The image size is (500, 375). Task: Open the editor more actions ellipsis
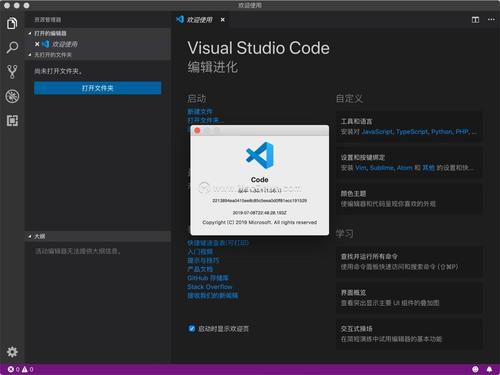pyautogui.click(x=491, y=20)
